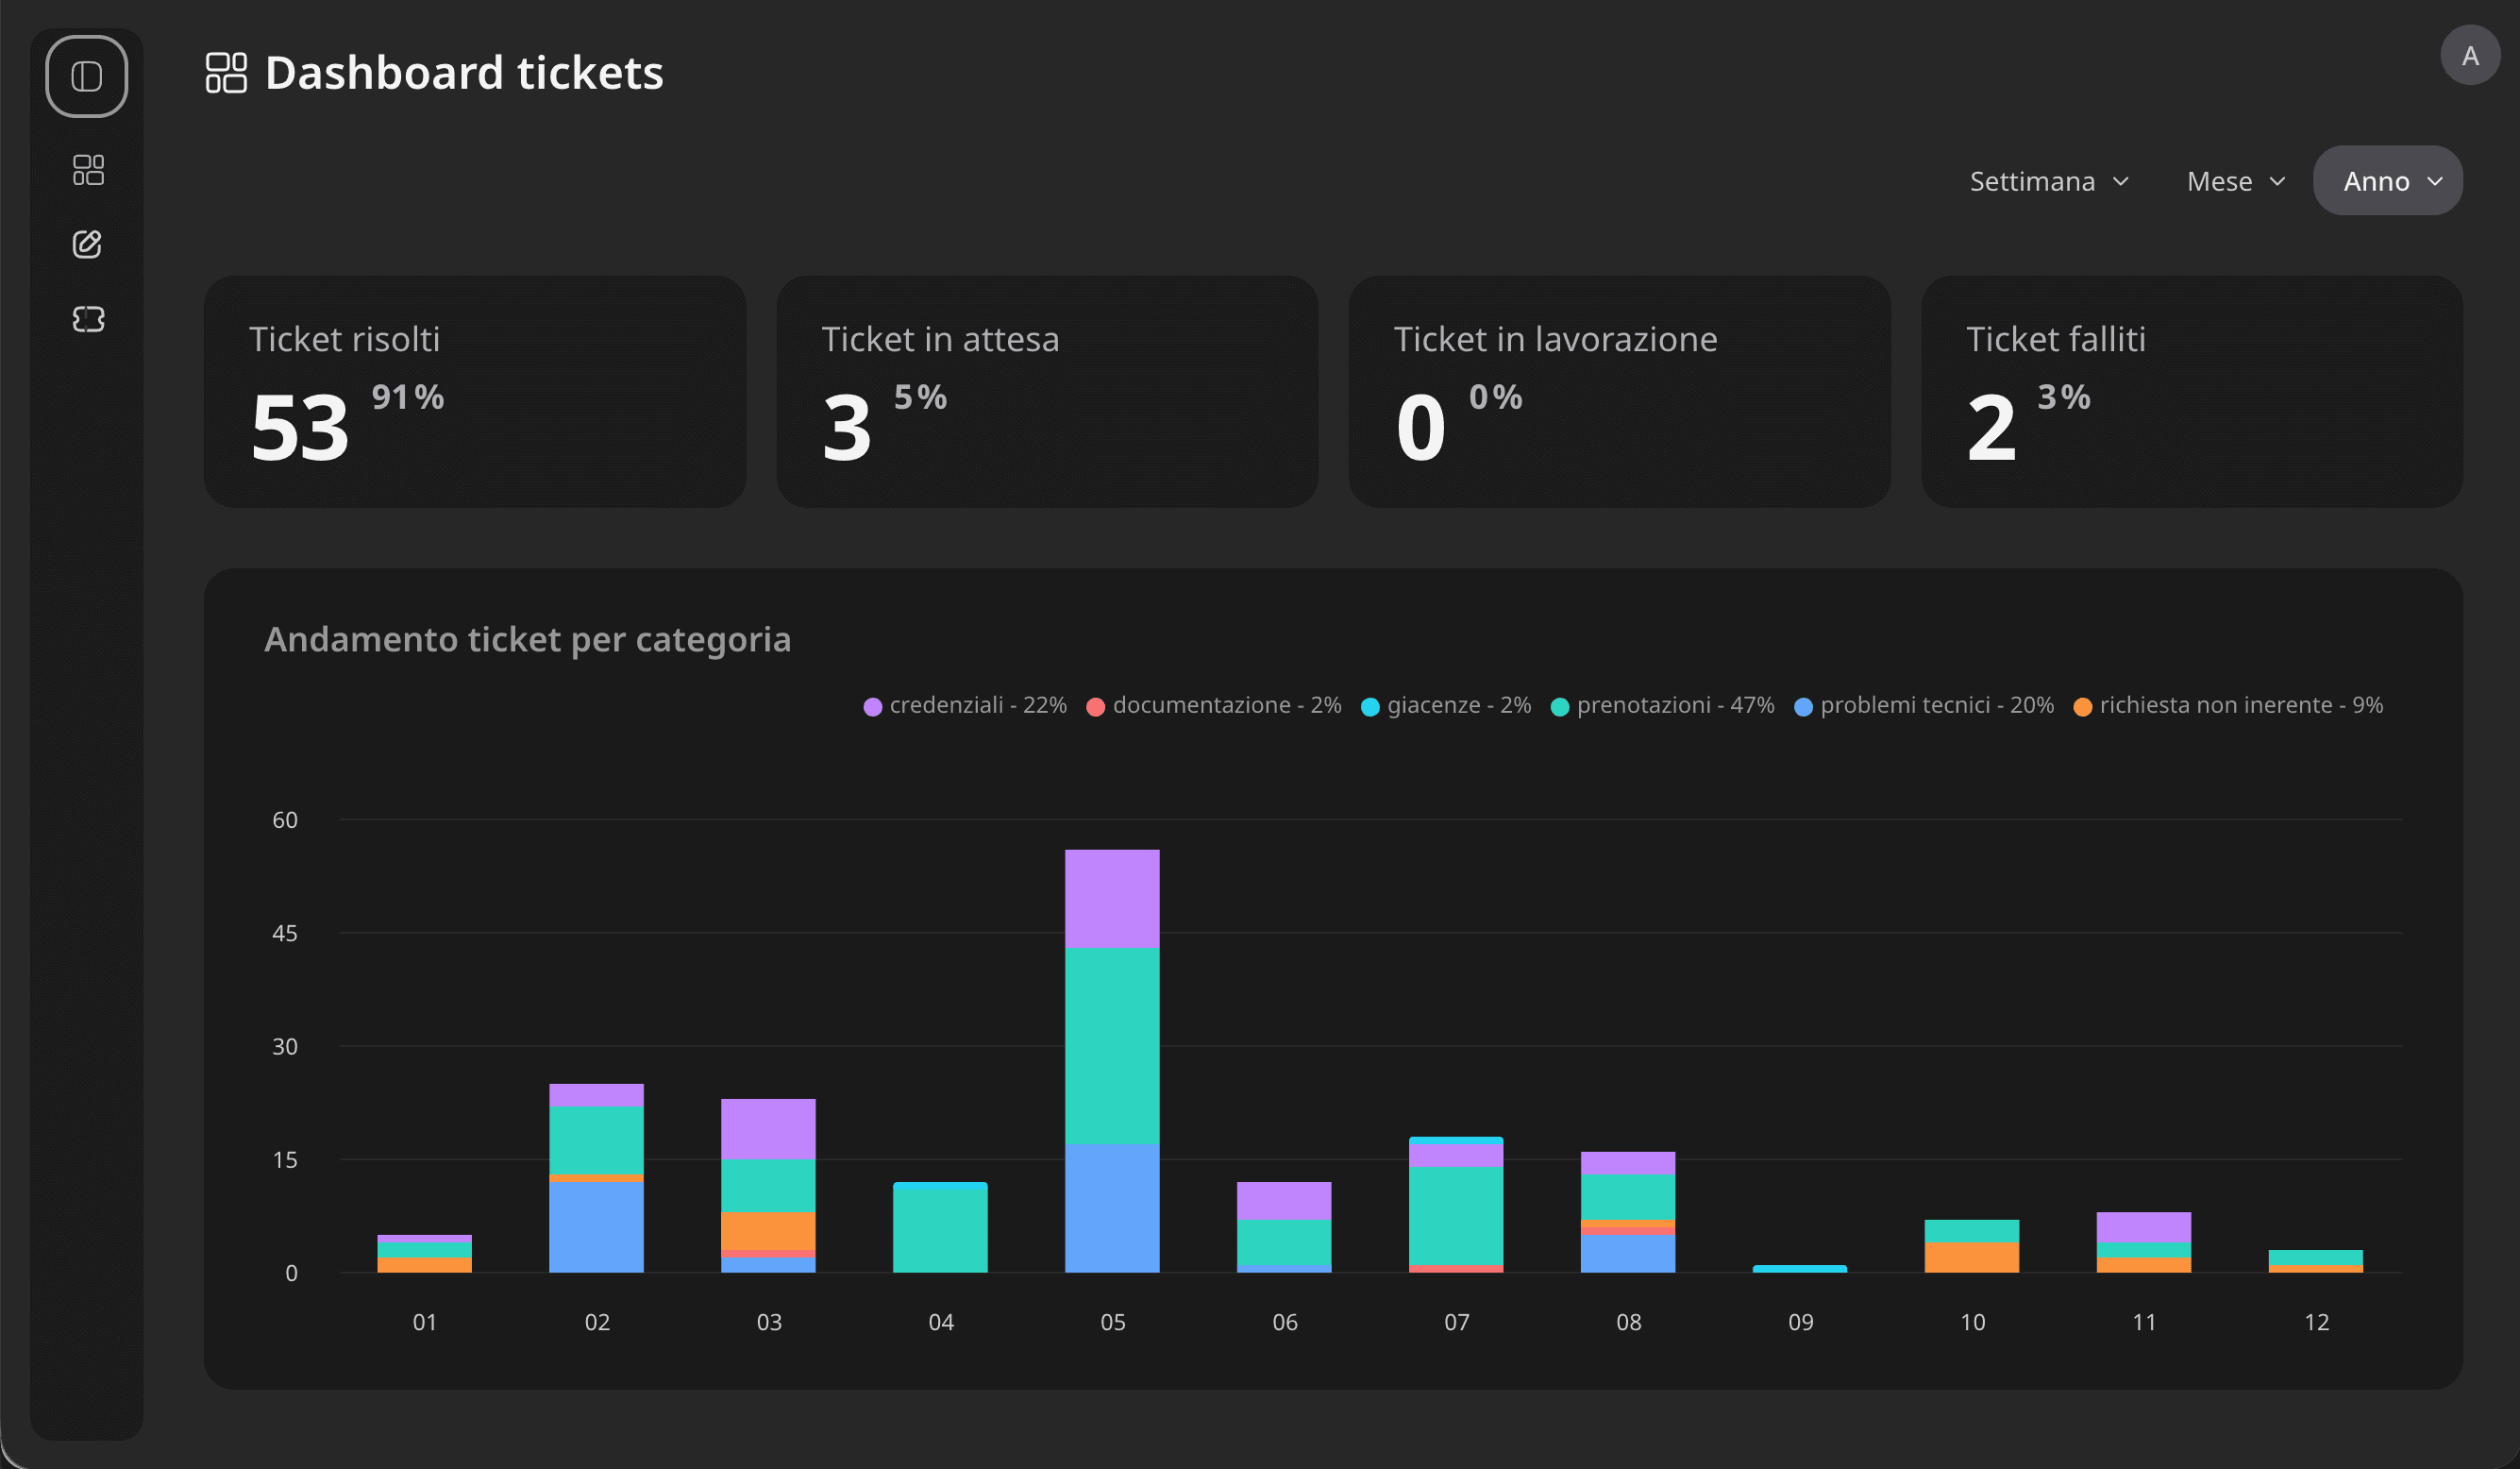
Task: Click the dashboard icon beside the page title
Action: (226, 73)
